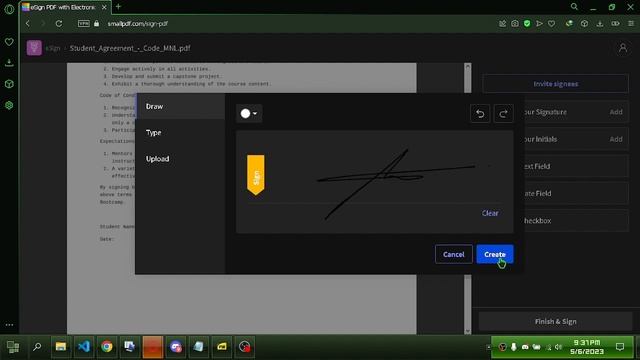Open Windows taskbar search
Viewport: 640px width, 360px height.
(37, 347)
